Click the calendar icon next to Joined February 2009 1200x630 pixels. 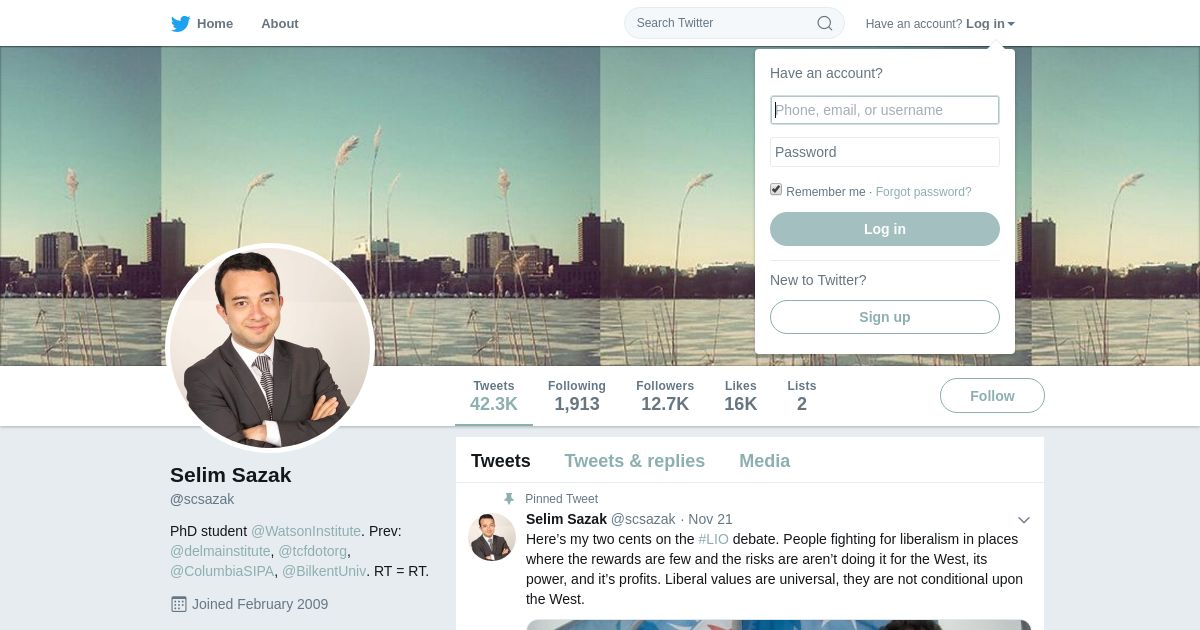tap(179, 604)
